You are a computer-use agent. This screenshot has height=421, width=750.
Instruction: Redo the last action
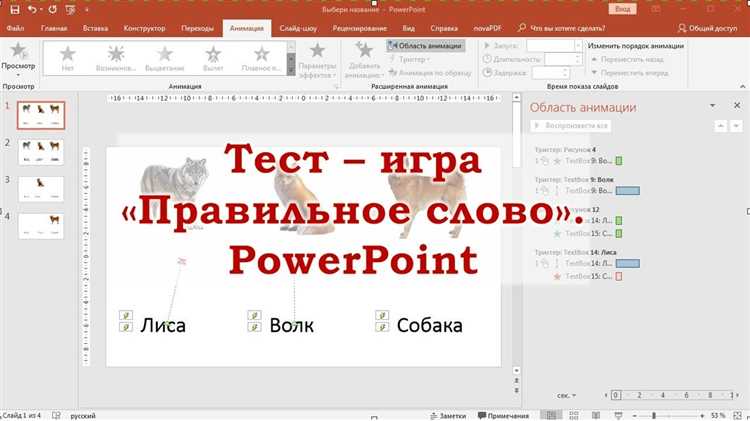52,9
